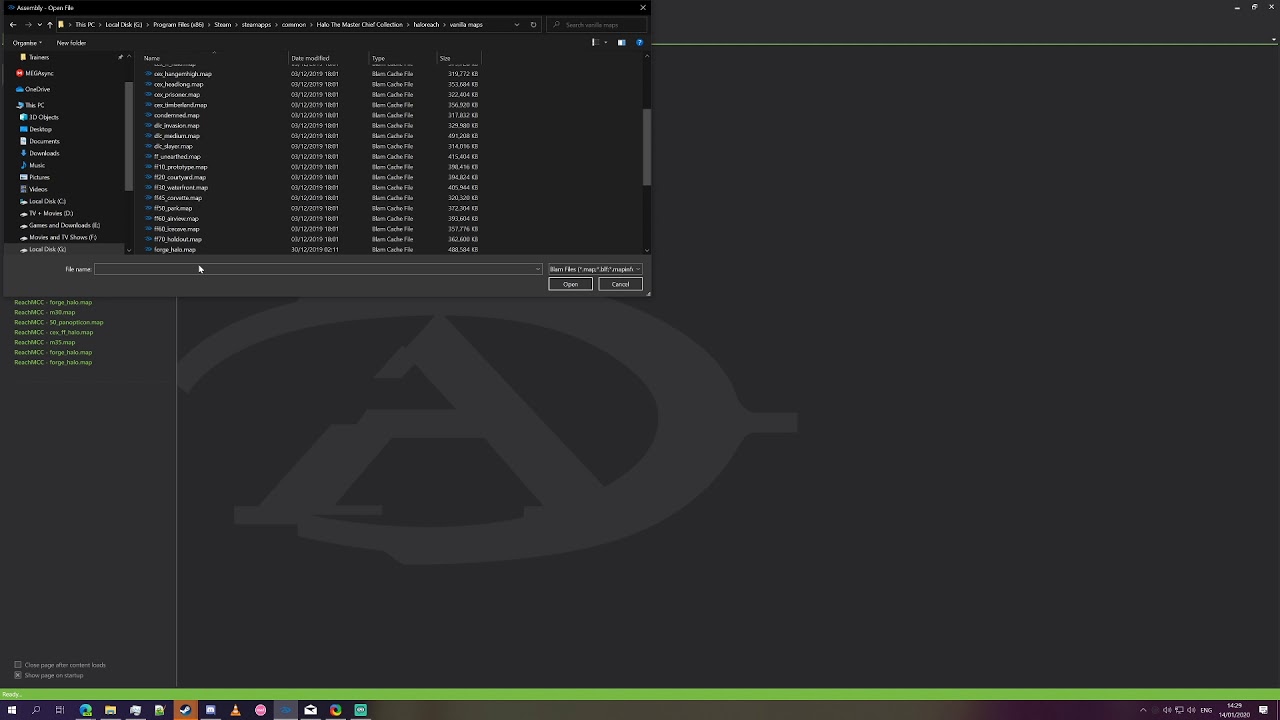
Task: Open recent locations dropdown arrow
Action: [x=39, y=24]
